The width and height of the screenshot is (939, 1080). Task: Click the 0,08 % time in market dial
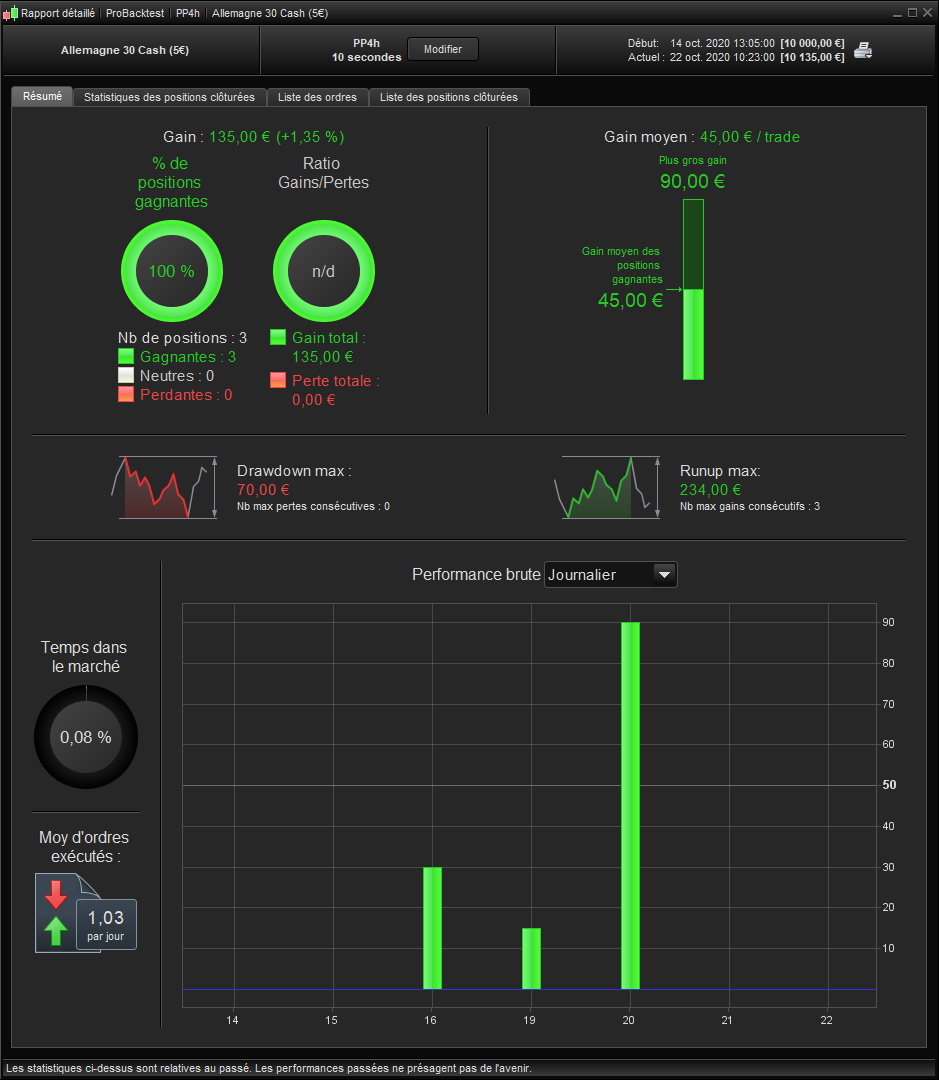86,737
